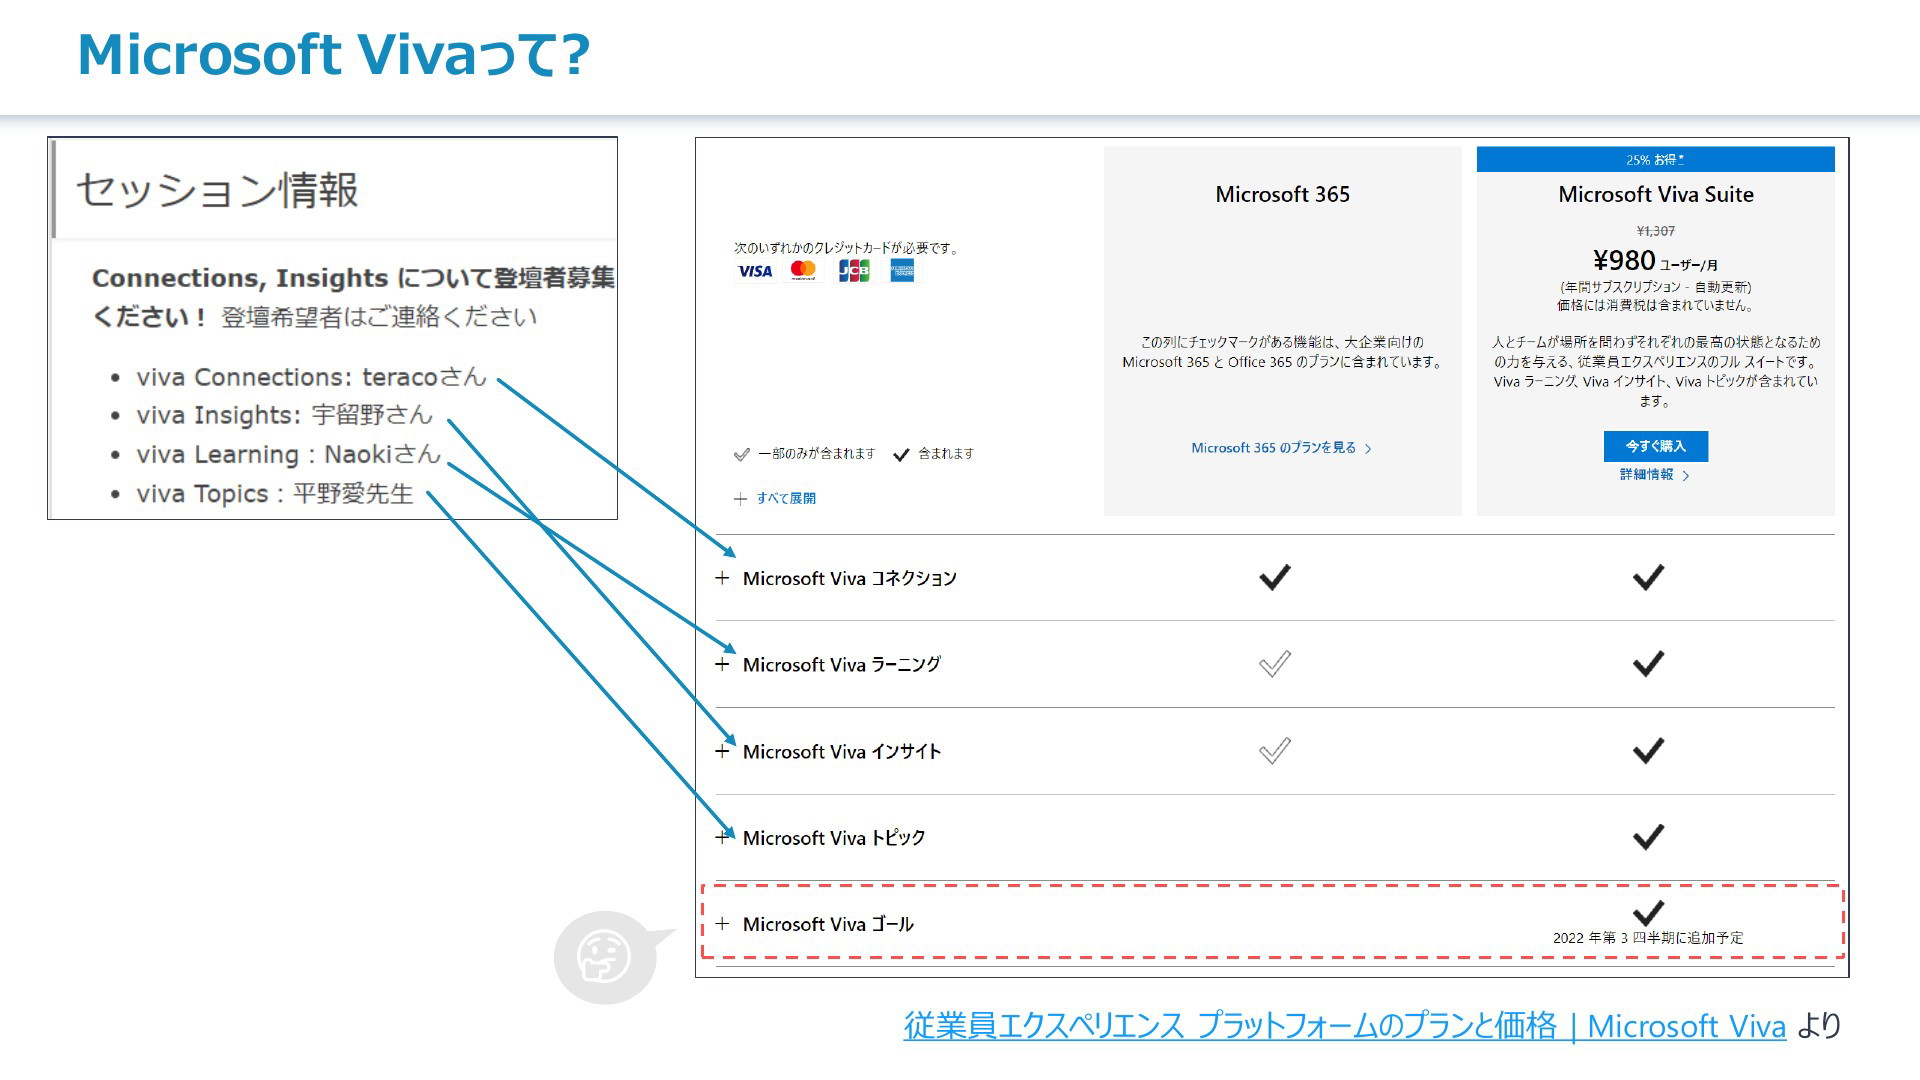Viewport: 1920px width, 1080px height.
Task: Click partial gray checkmark in Viva インサイト row
Action: point(1275,751)
